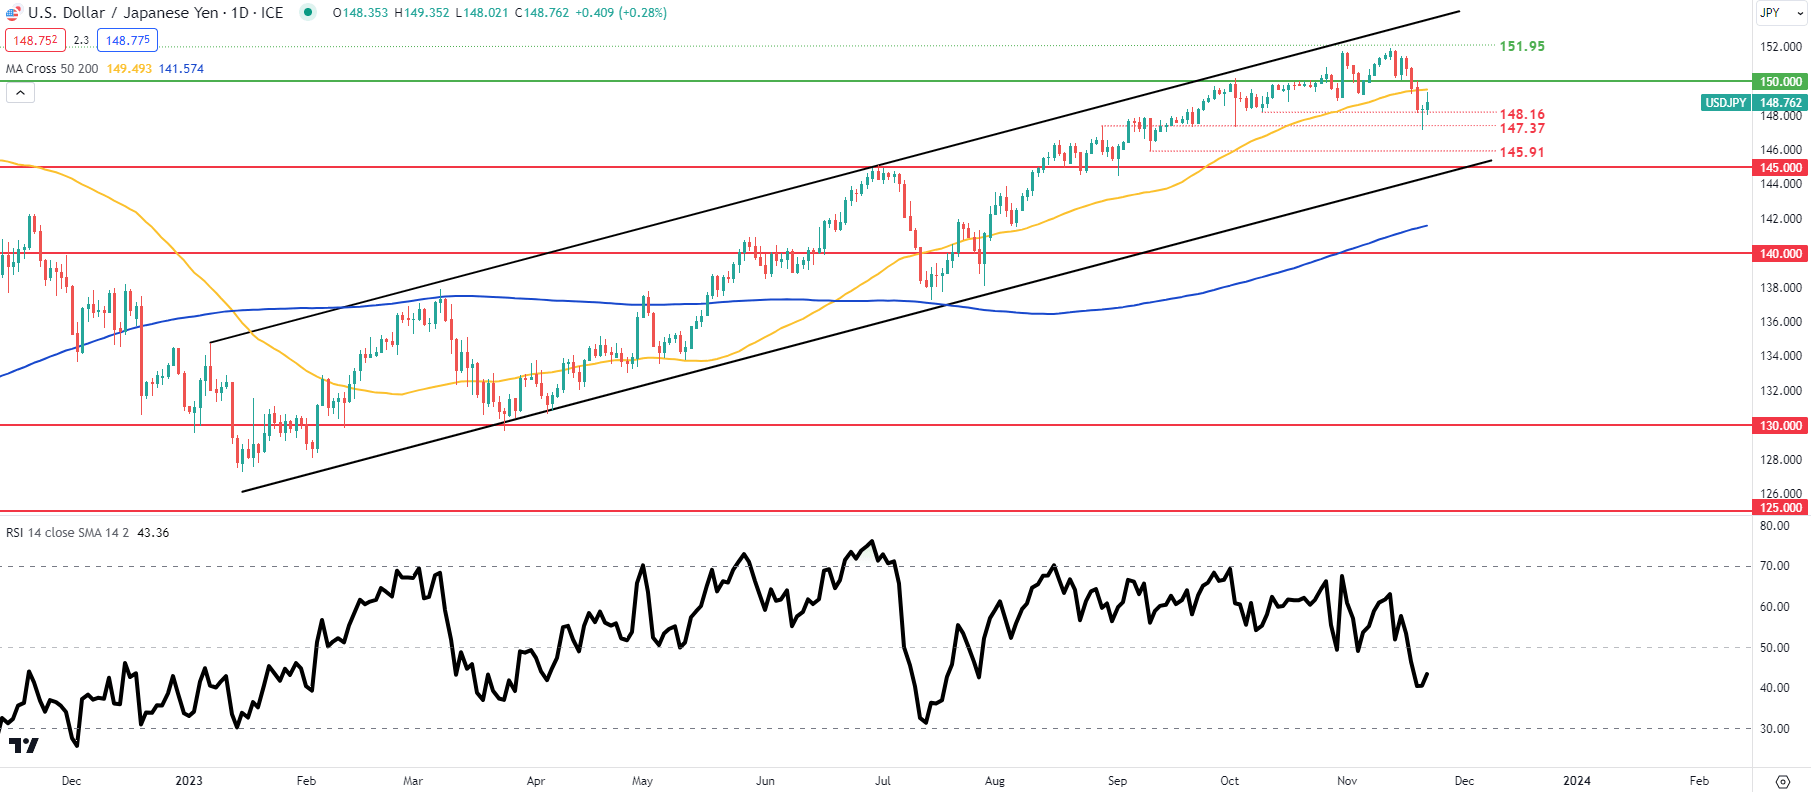Viewport: 1811px width, 792px height.
Task: Click the 136.000 price scale label
Action: [x=1781, y=322]
